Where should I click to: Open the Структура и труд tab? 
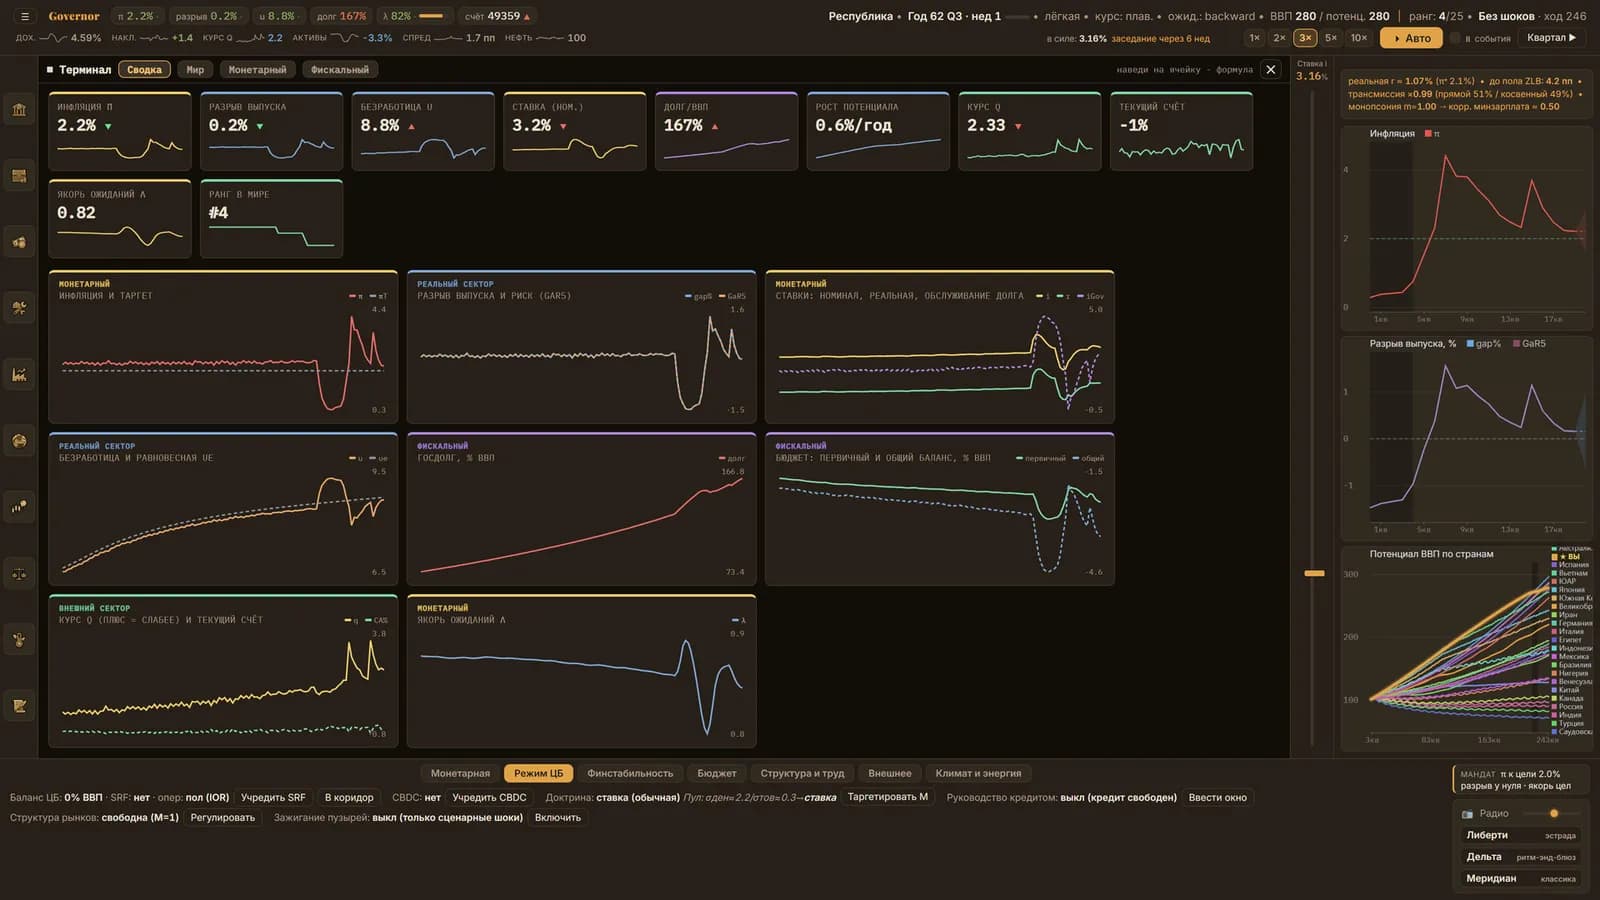tap(802, 773)
